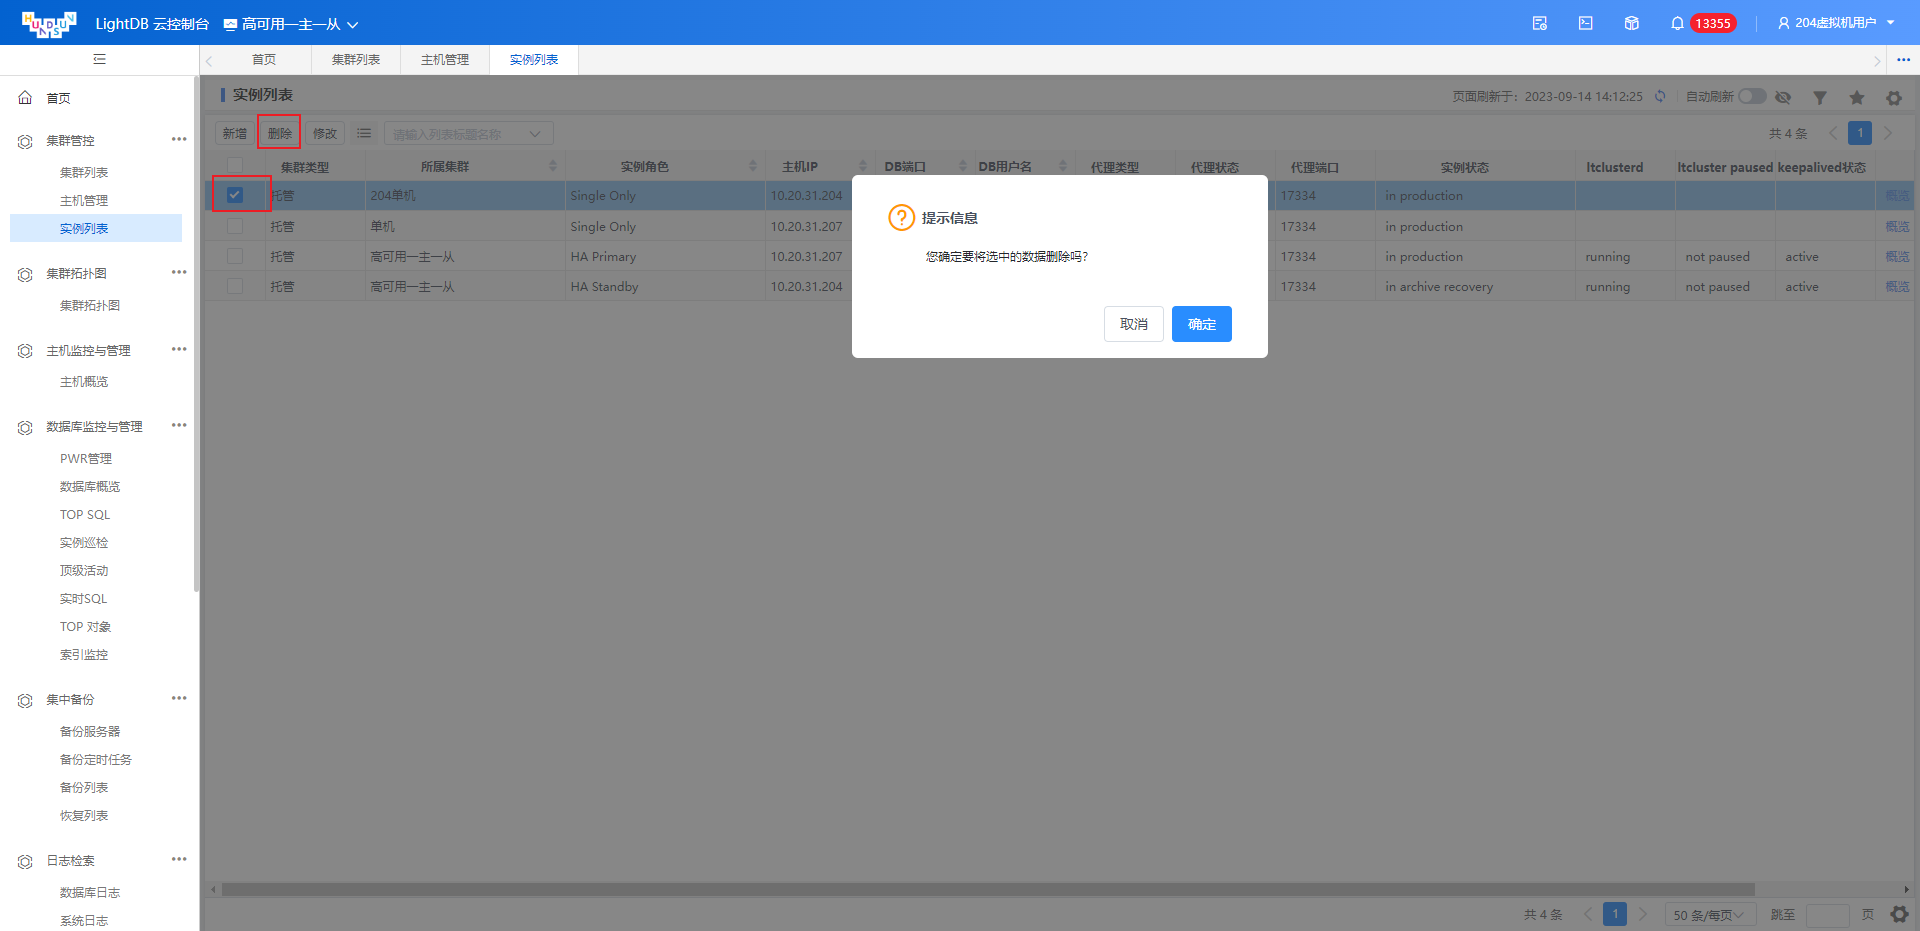1920x931 pixels.
Task: Switch to the 实例列表 tab
Action: click(x=534, y=60)
